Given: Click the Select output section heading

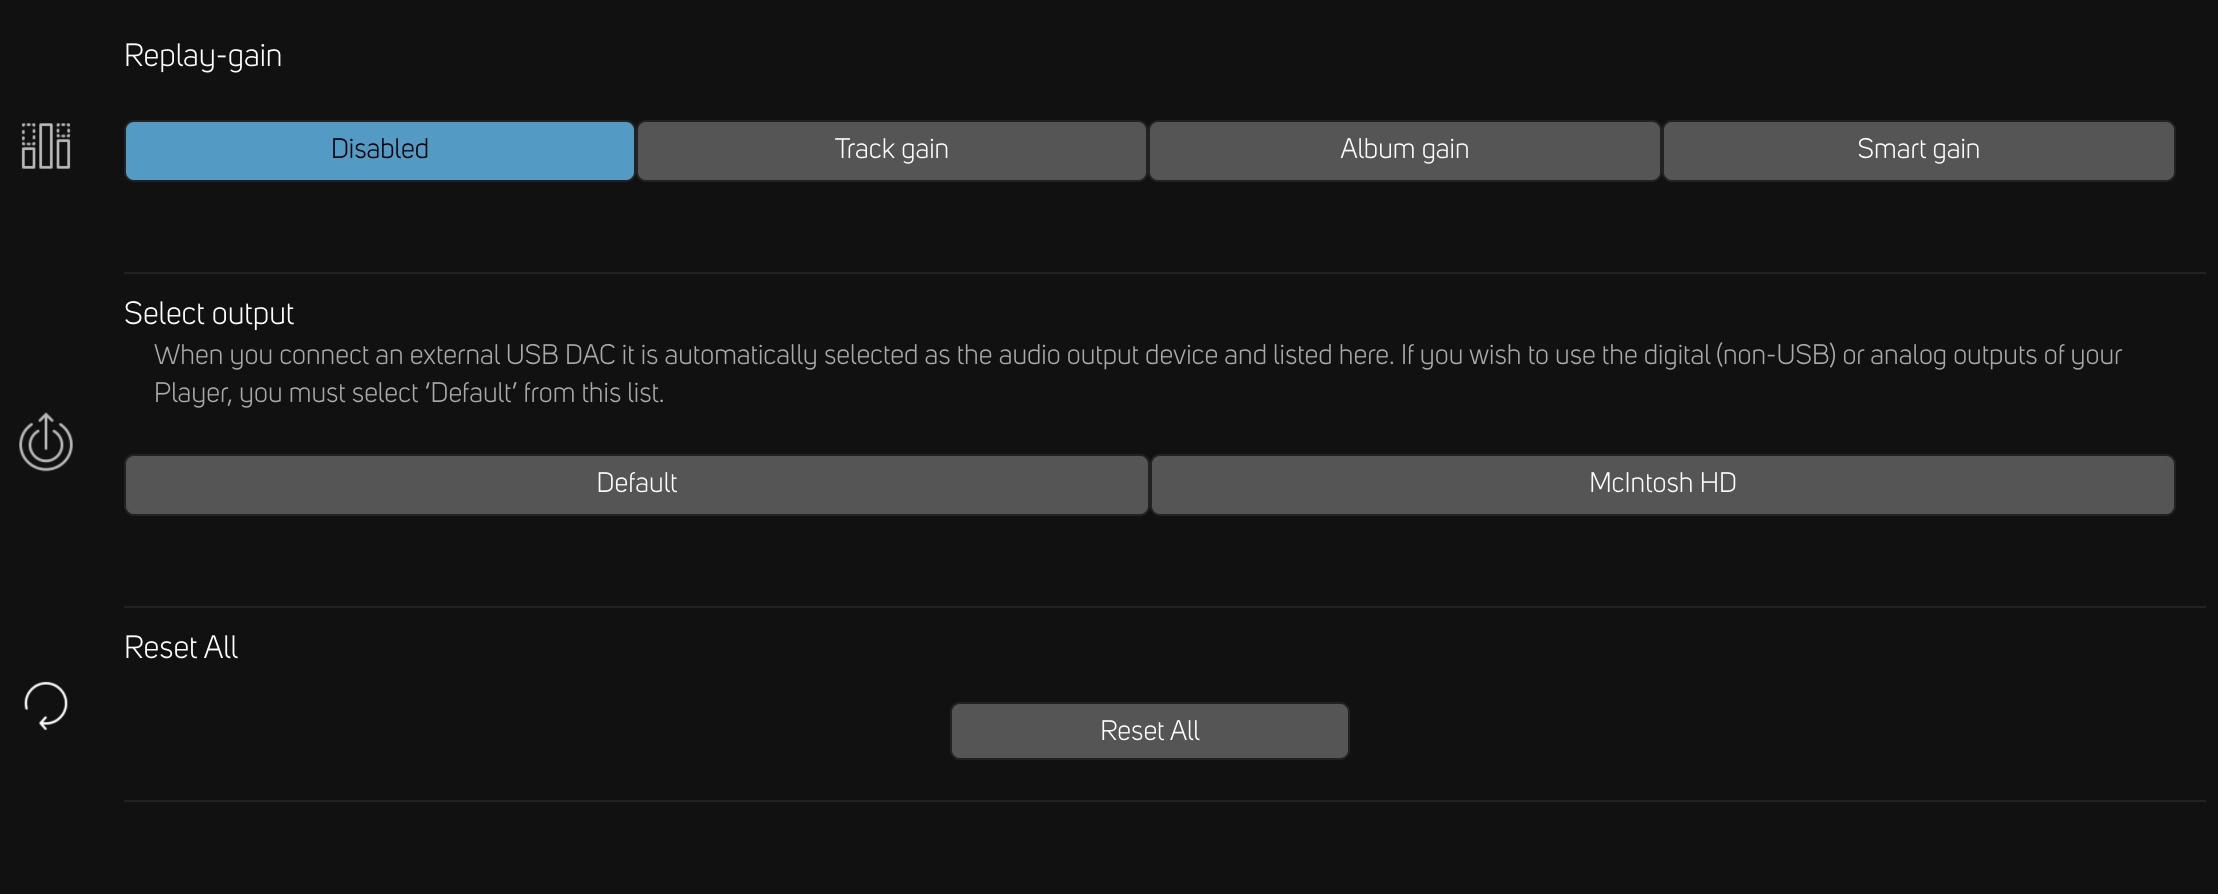Looking at the screenshot, I should click(209, 314).
